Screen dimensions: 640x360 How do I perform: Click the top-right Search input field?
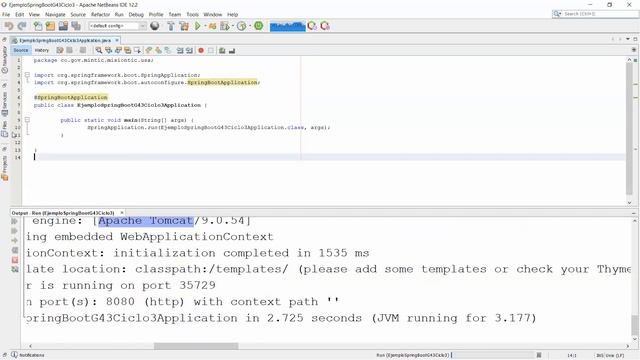click(x=595, y=14)
